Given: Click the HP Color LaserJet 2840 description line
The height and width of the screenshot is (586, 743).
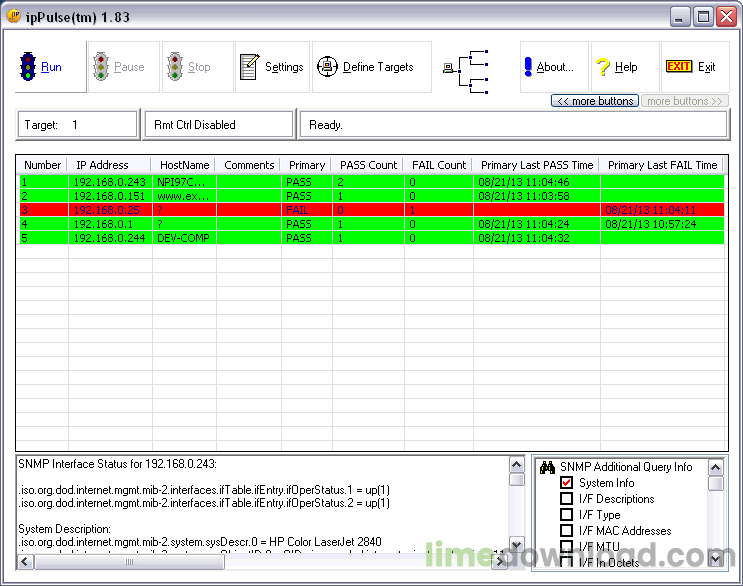Looking at the screenshot, I should coord(200,541).
